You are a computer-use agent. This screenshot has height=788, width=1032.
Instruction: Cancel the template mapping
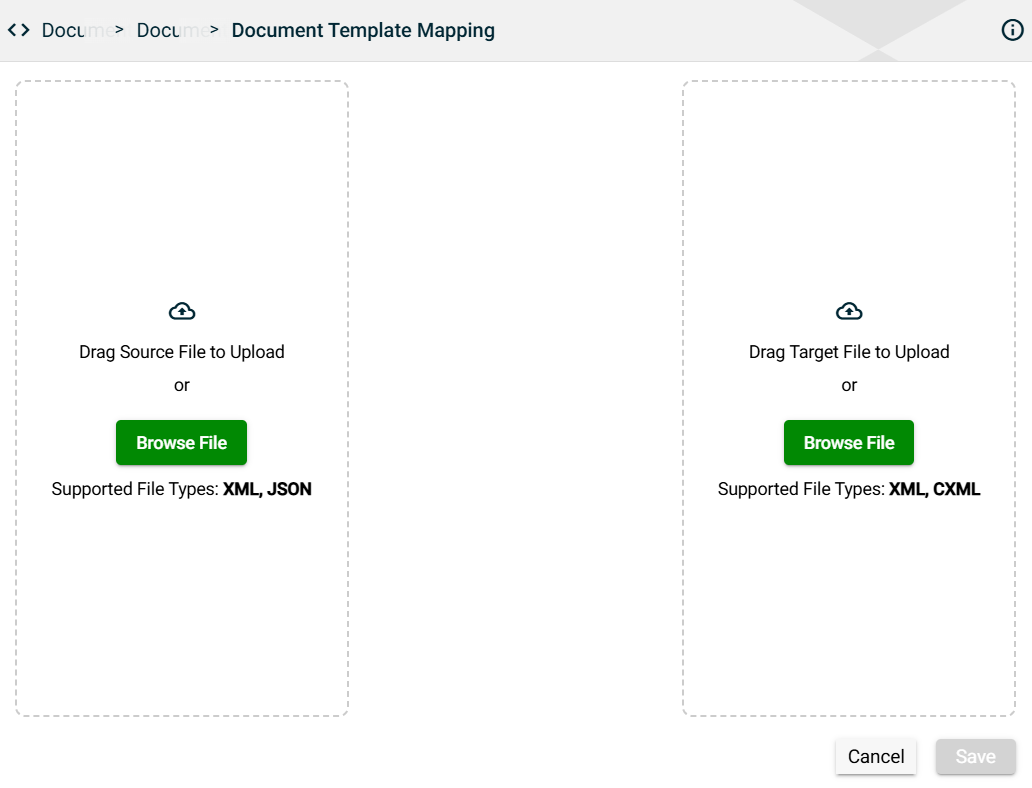pyautogui.click(x=875, y=757)
